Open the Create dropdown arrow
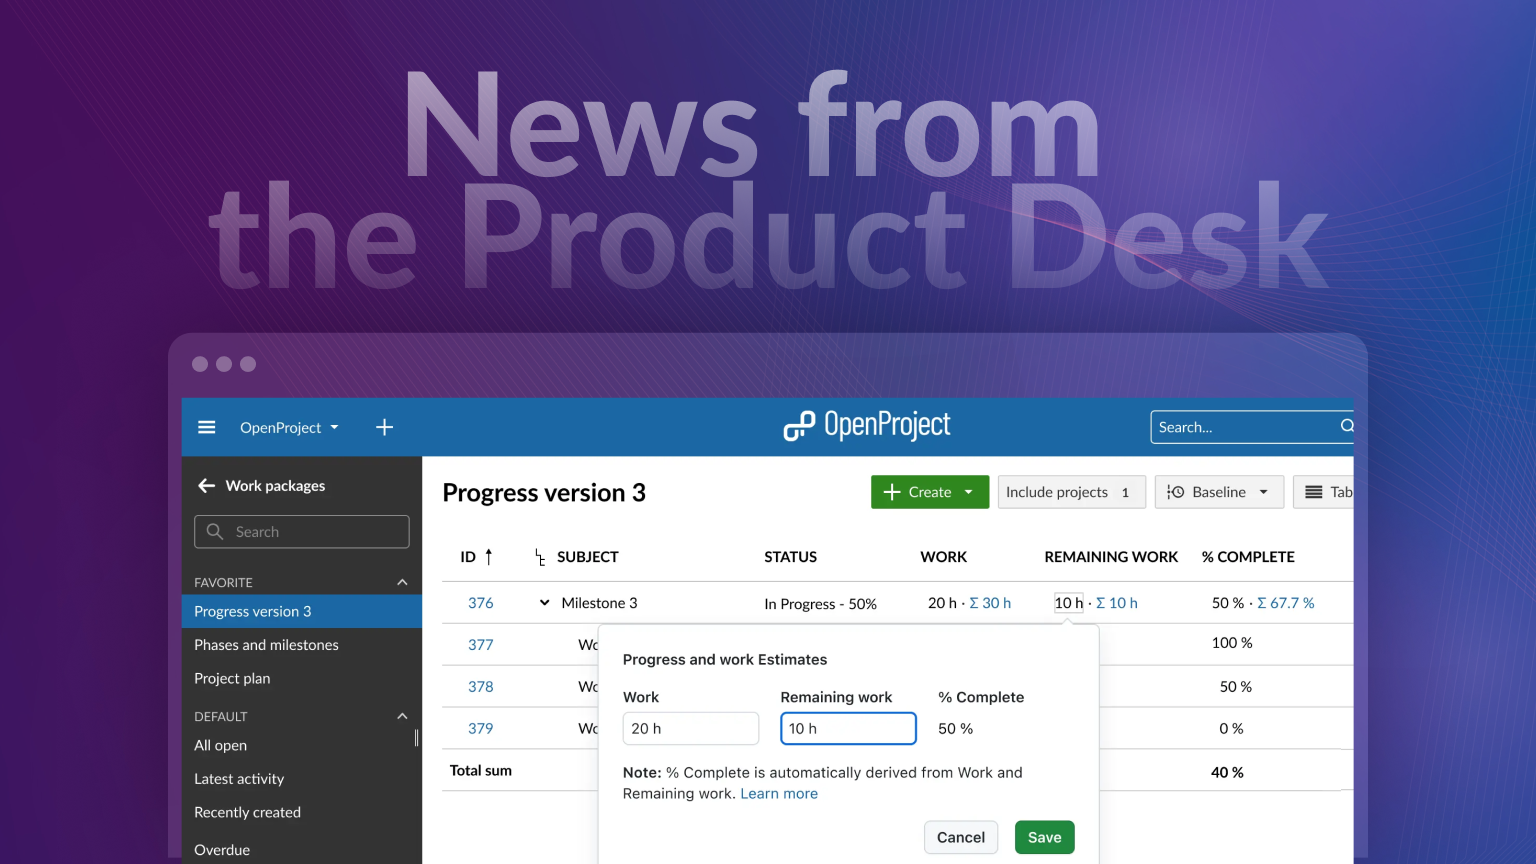1536x864 pixels. pyautogui.click(x=967, y=491)
